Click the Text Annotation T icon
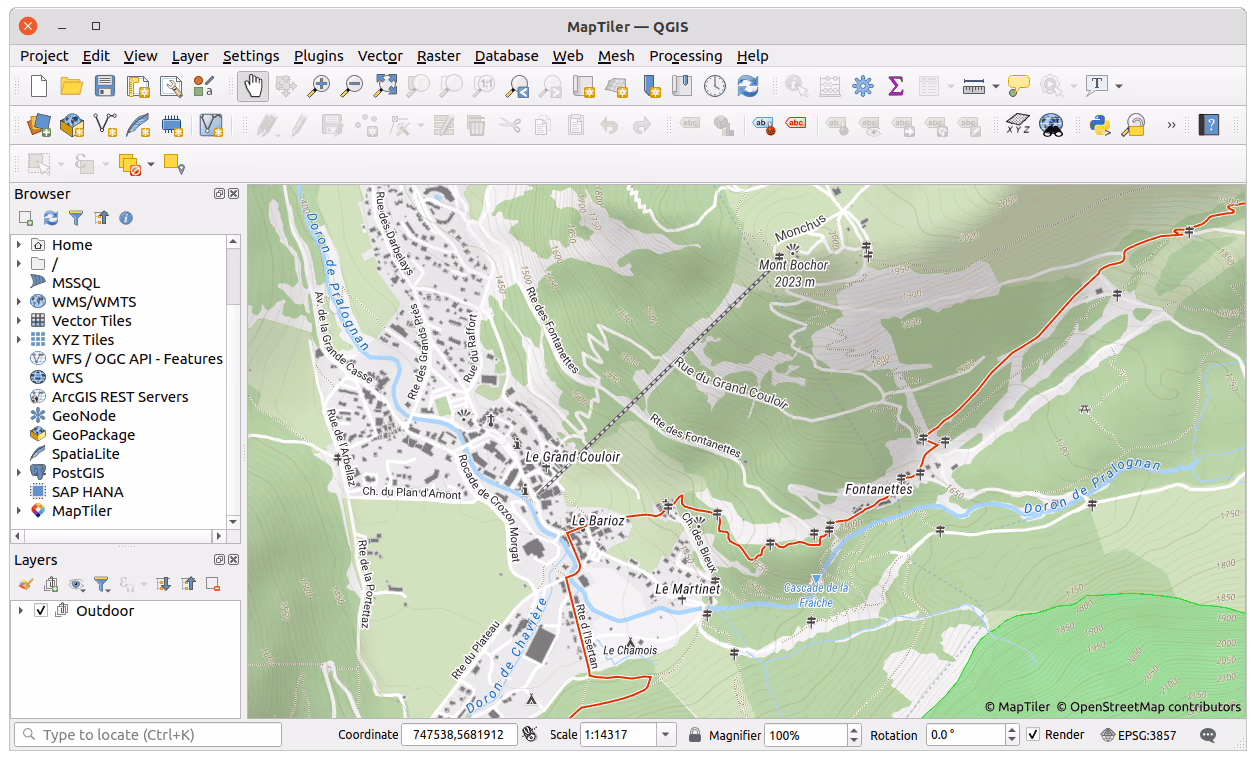This screenshot has height=760, width=1256. (1097, 87)
